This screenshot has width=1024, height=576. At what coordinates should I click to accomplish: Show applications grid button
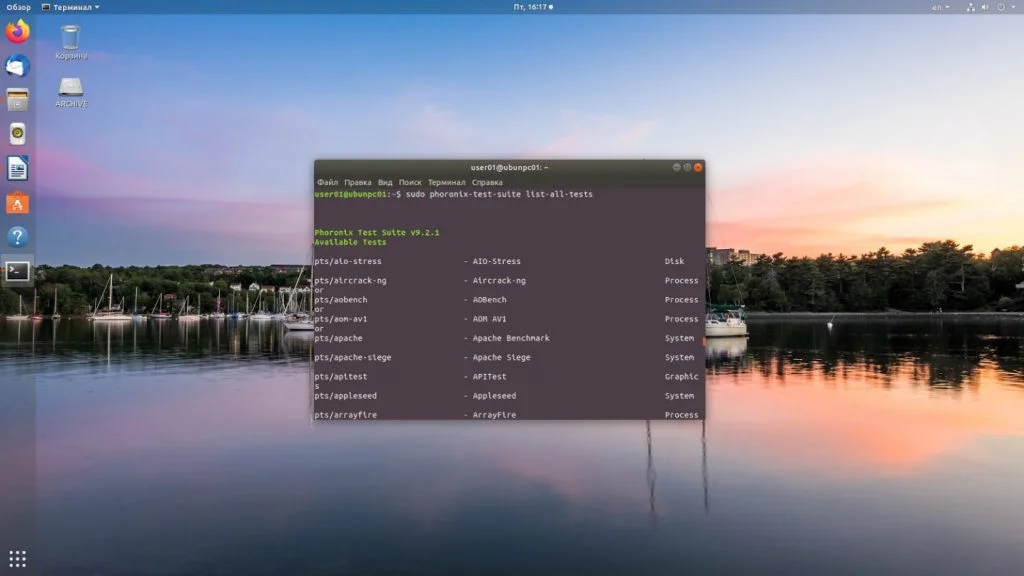coord(18,558)
